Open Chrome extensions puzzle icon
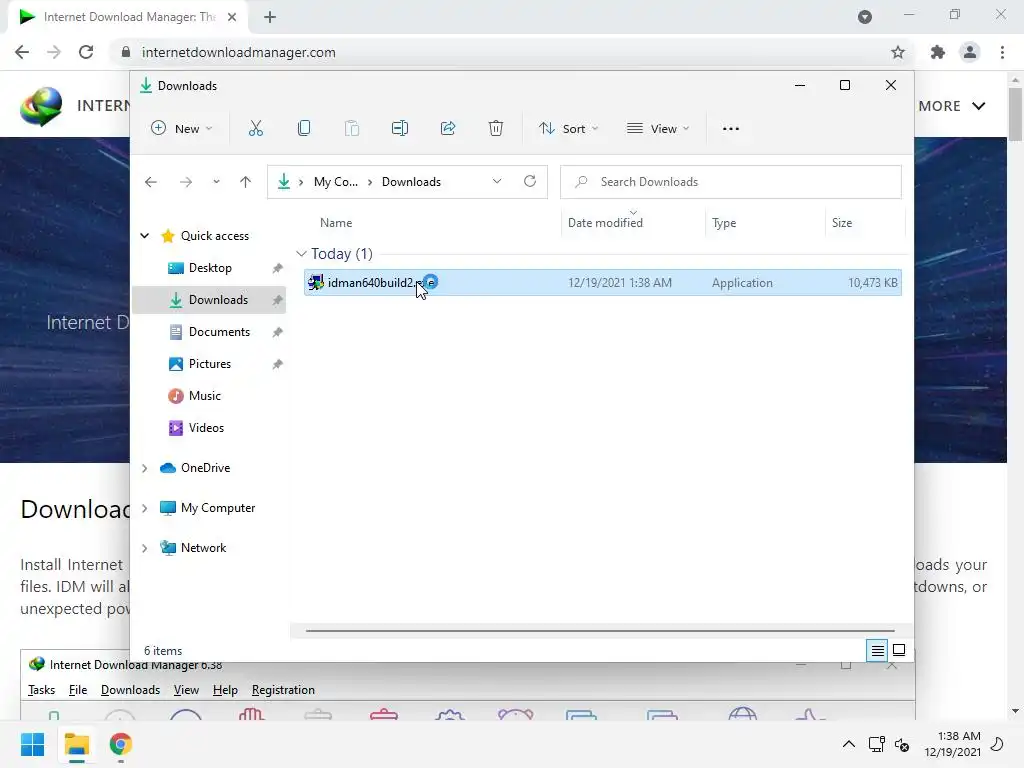This screenshot has height=768, width=1024. [x=938, y=52]
